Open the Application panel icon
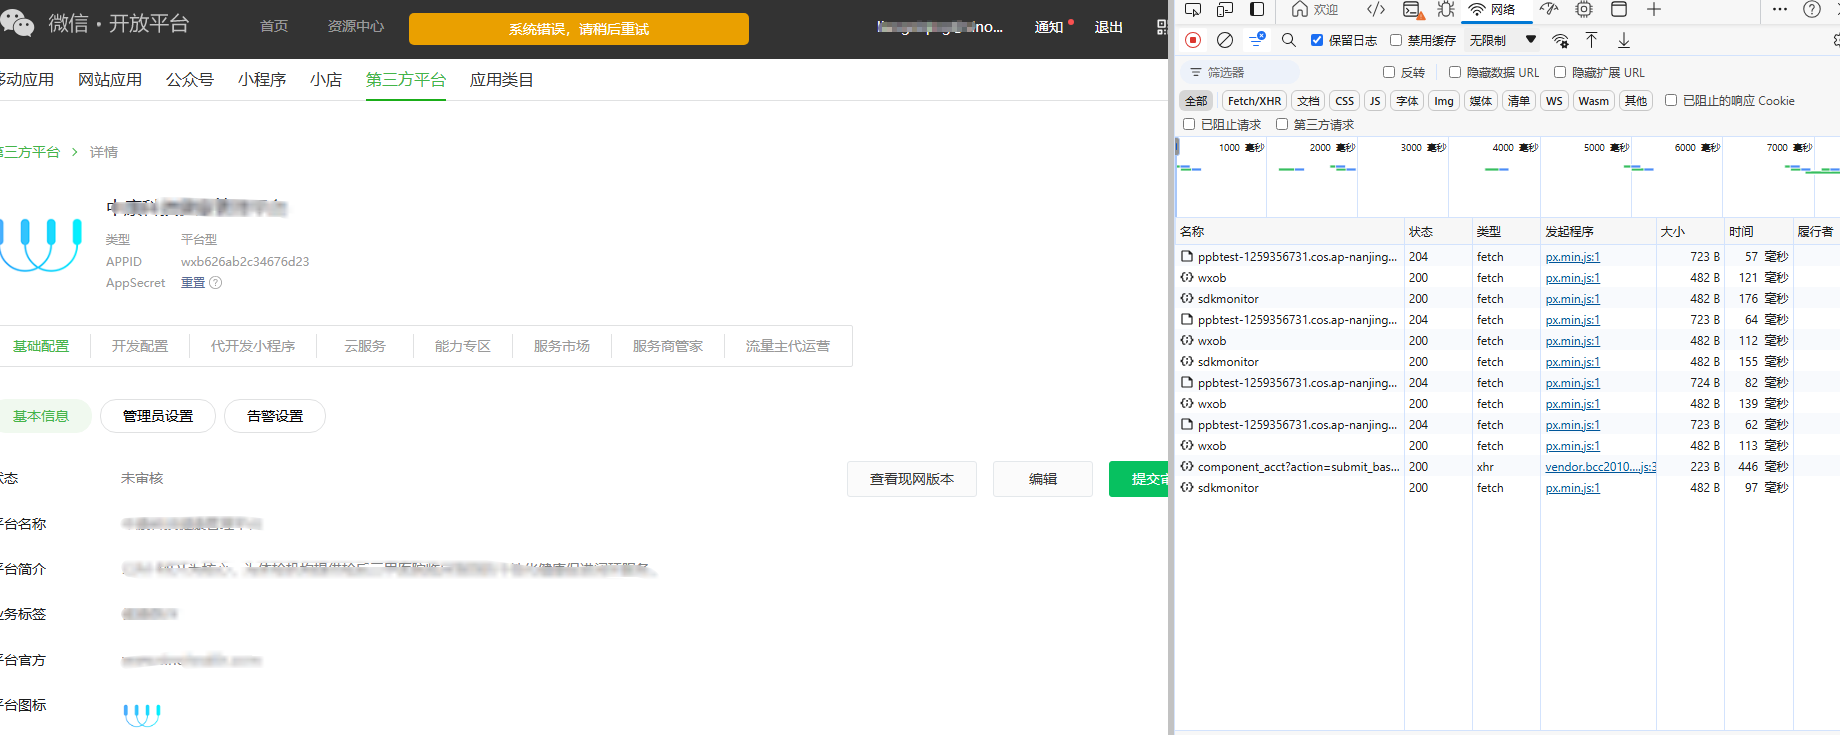Image resolution: width=1840 pixels, height=735 pixels. click(1619, 10)
